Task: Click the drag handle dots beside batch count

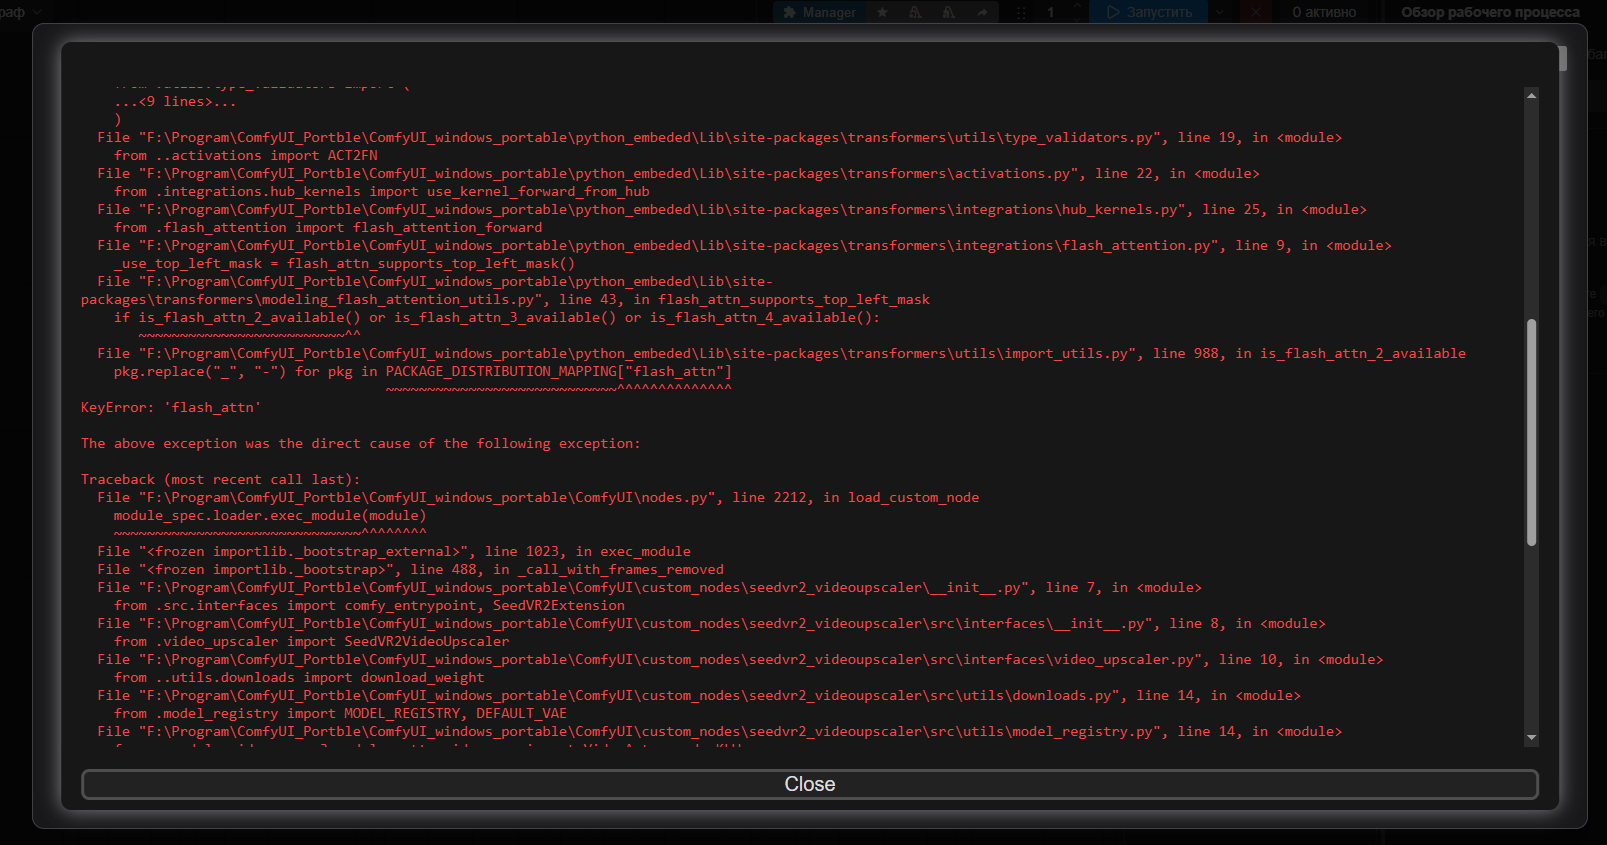Action: 1021,12
